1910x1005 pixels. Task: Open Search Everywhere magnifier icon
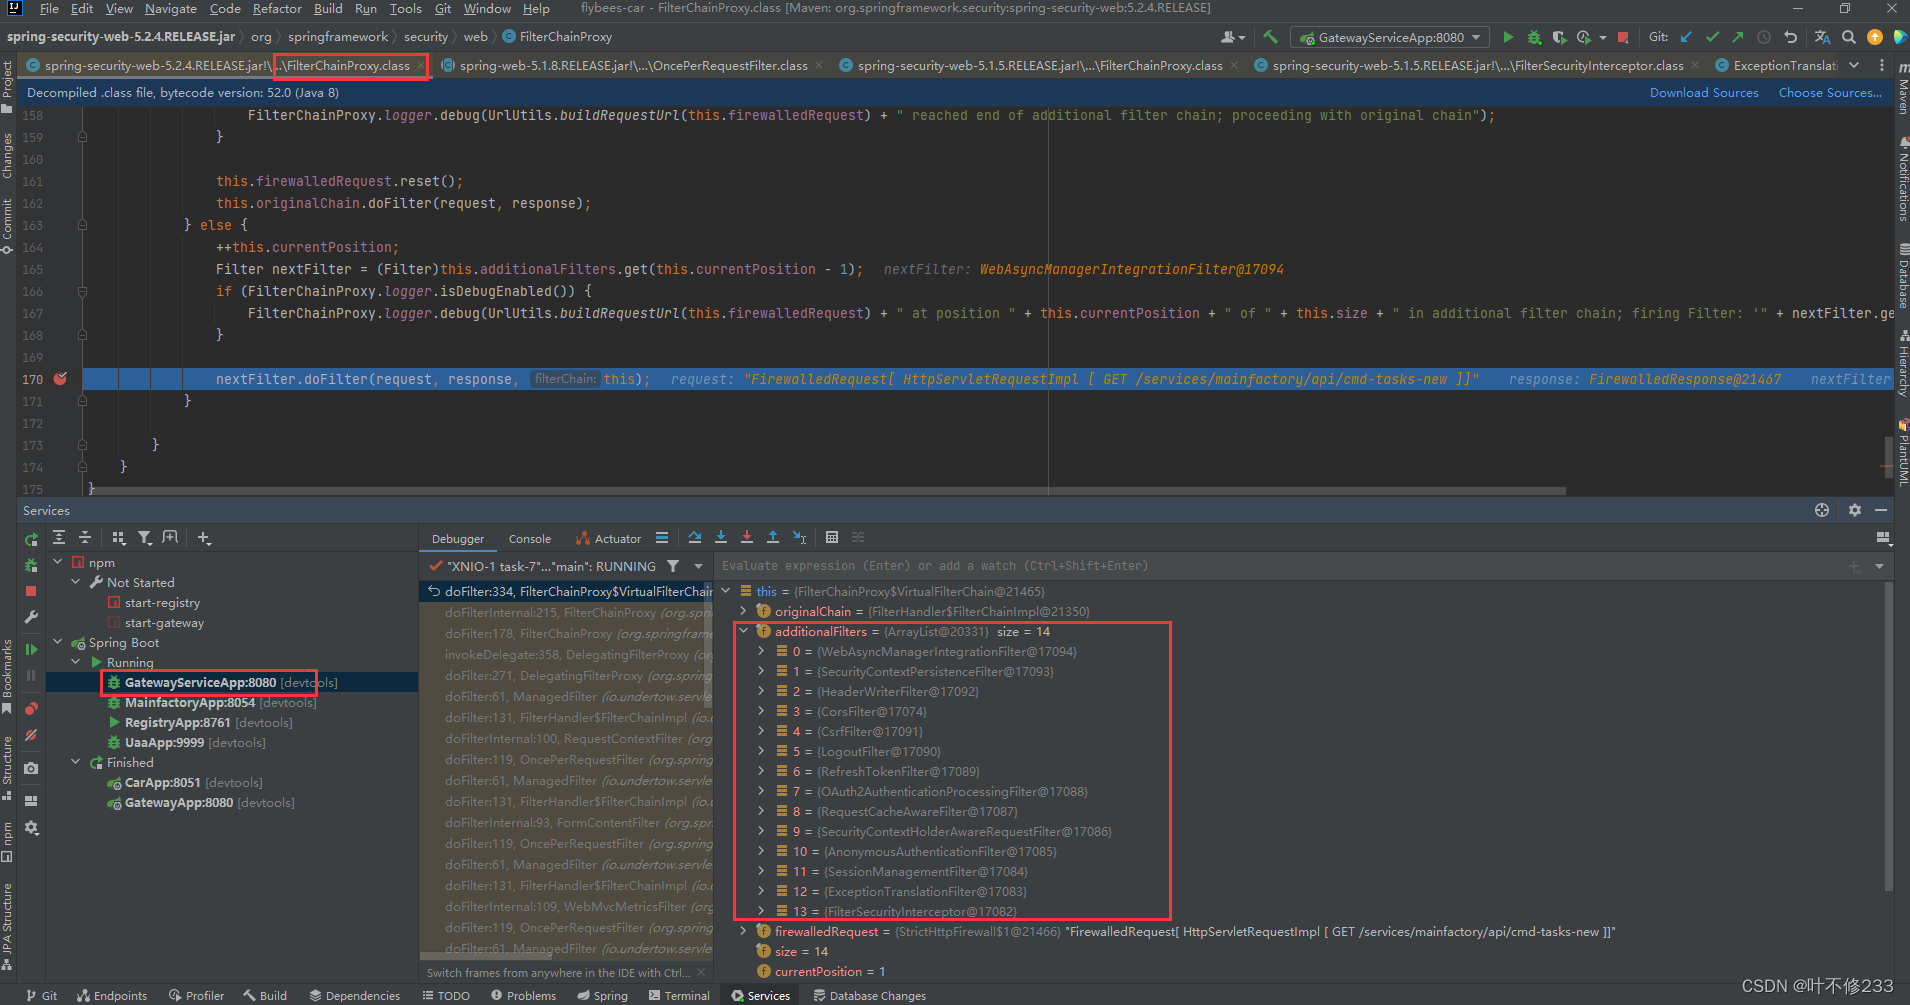pyautogui.click(x=1849, y=37)
